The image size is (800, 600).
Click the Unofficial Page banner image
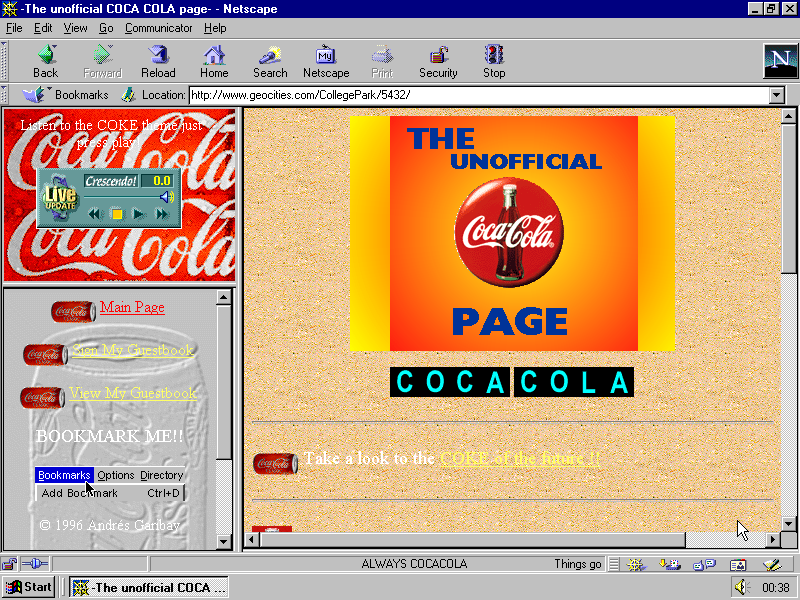[512, 234]
